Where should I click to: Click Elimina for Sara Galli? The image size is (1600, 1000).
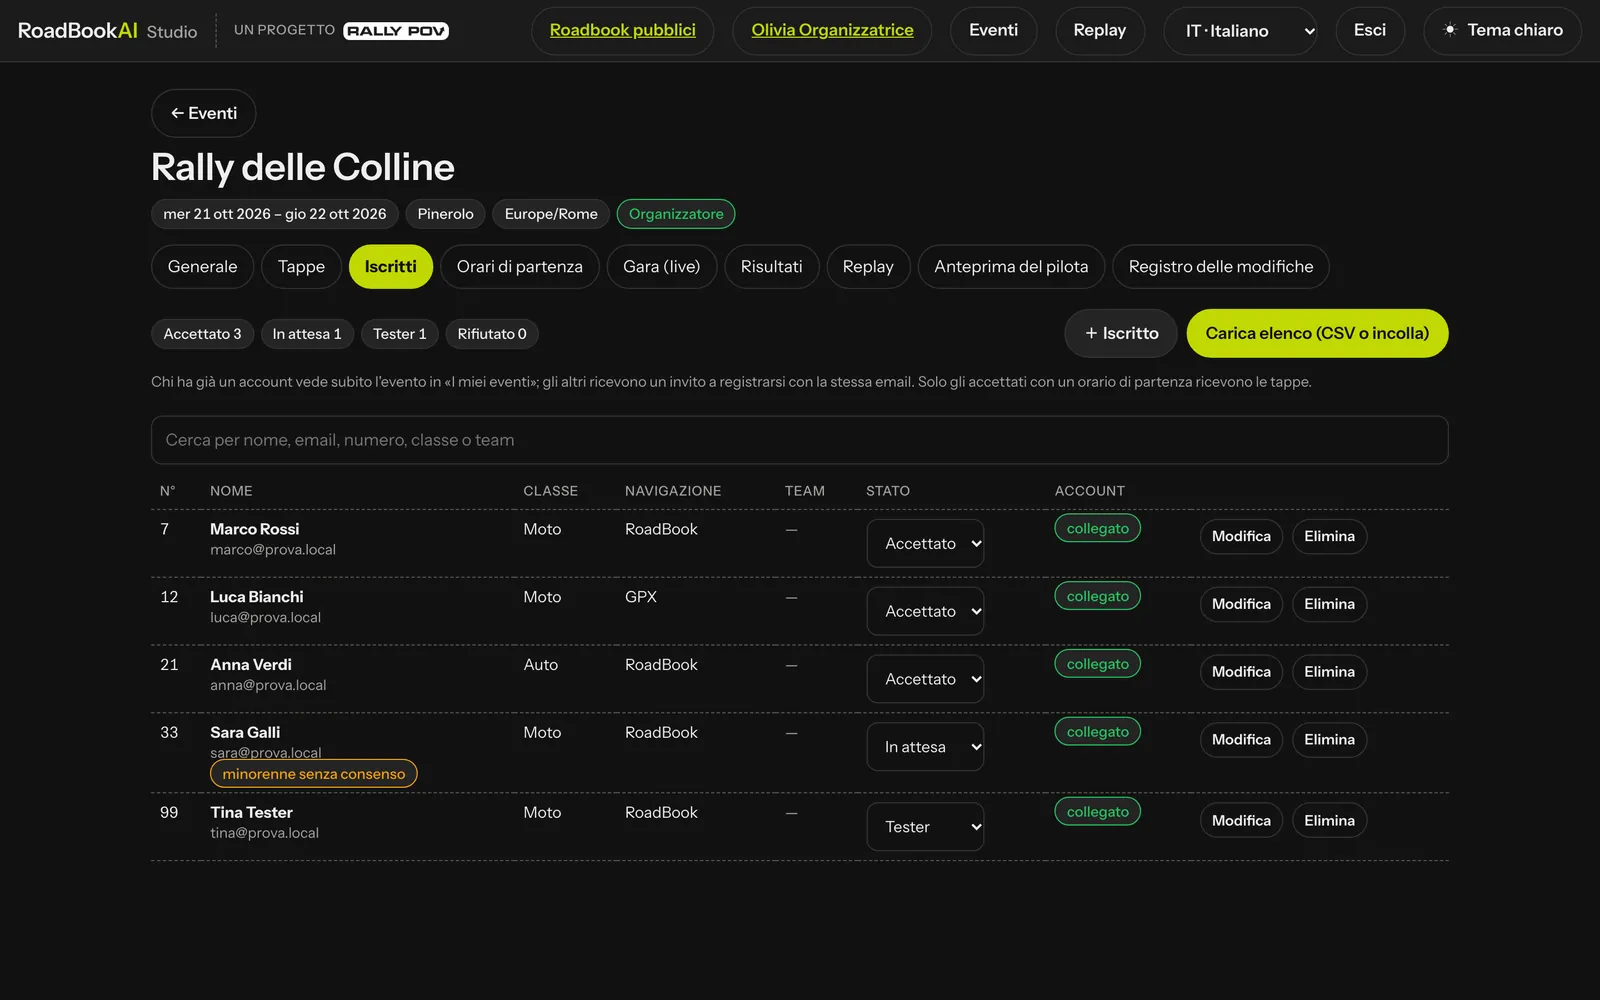pyautogui.click(x=1329, y=740)
